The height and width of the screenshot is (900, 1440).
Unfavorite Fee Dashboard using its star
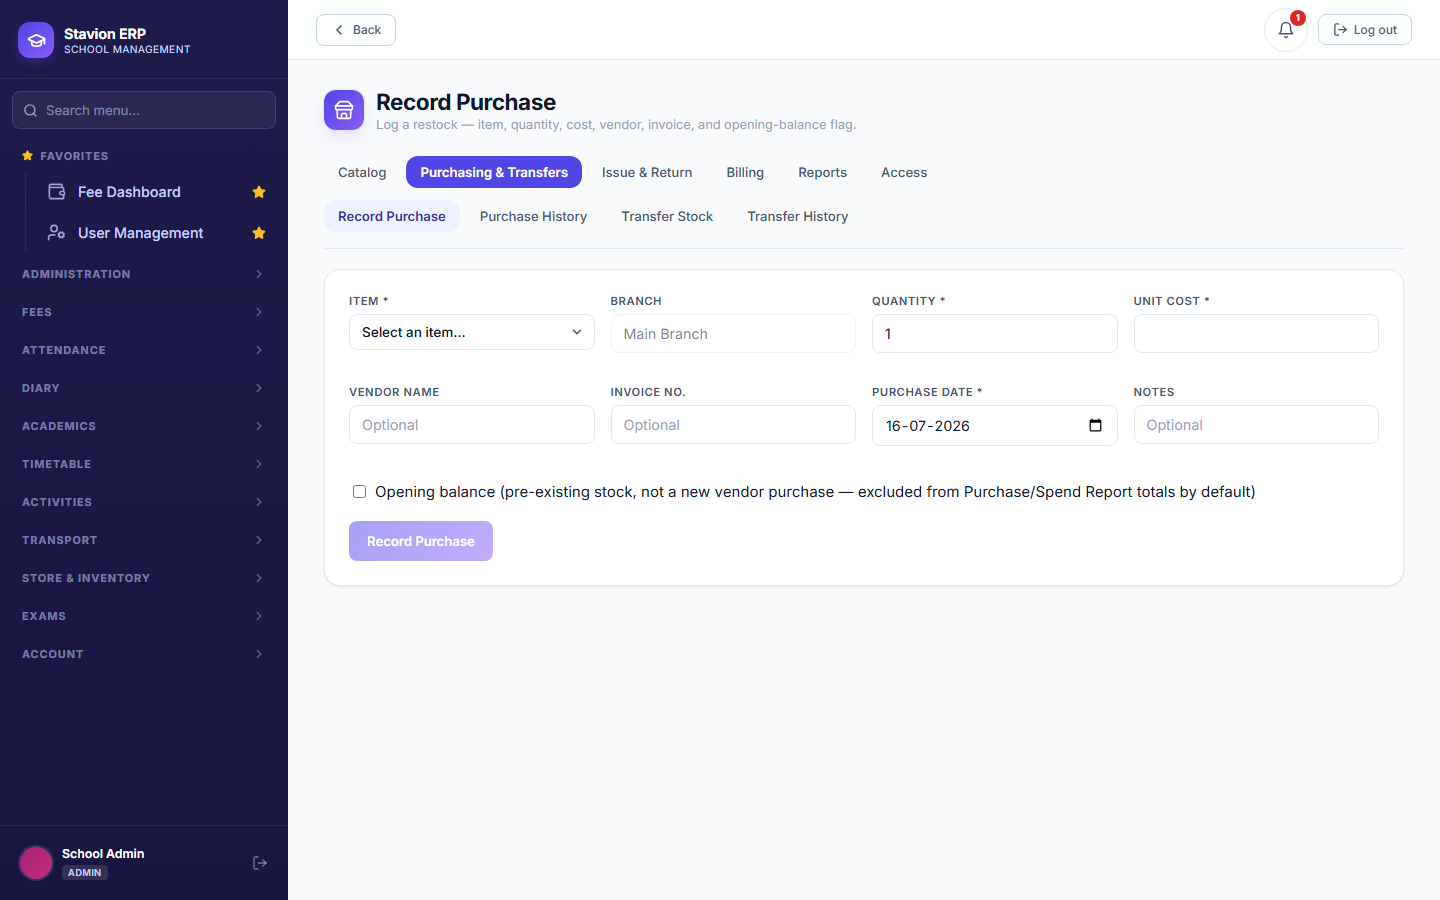tap(259, 192)
